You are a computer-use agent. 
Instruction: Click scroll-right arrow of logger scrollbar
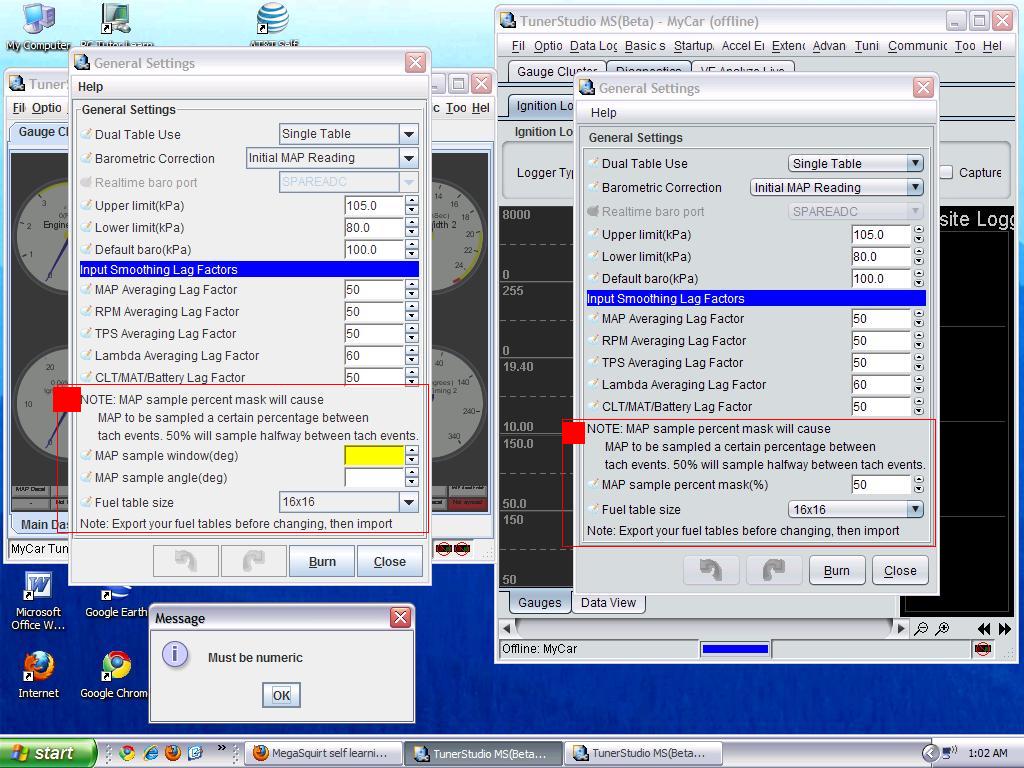901,628
